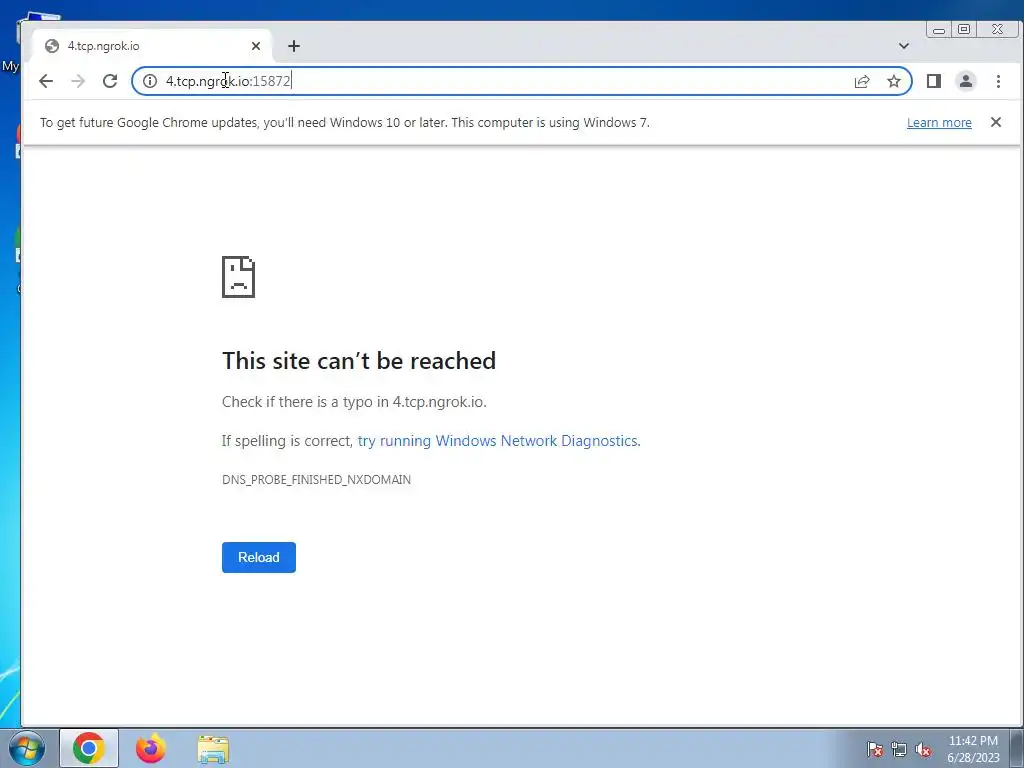Click the forward navigation arrow
Viewport: 1024px width, 768px height.
click(x=78, y=81)
